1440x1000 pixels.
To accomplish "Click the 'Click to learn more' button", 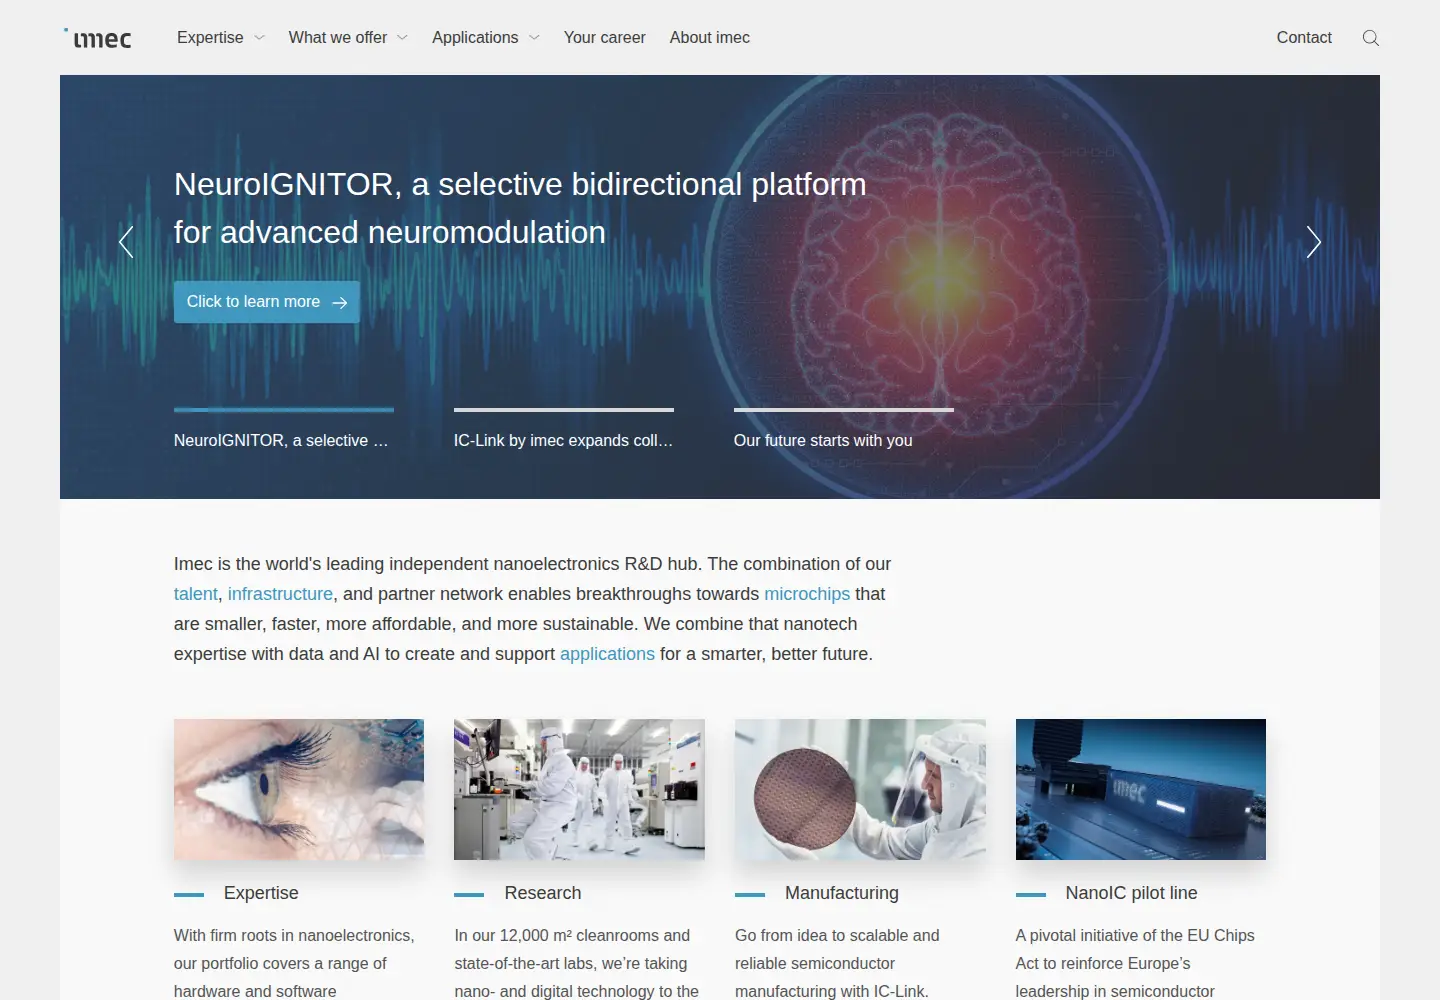I will click(x=267, y=302).
